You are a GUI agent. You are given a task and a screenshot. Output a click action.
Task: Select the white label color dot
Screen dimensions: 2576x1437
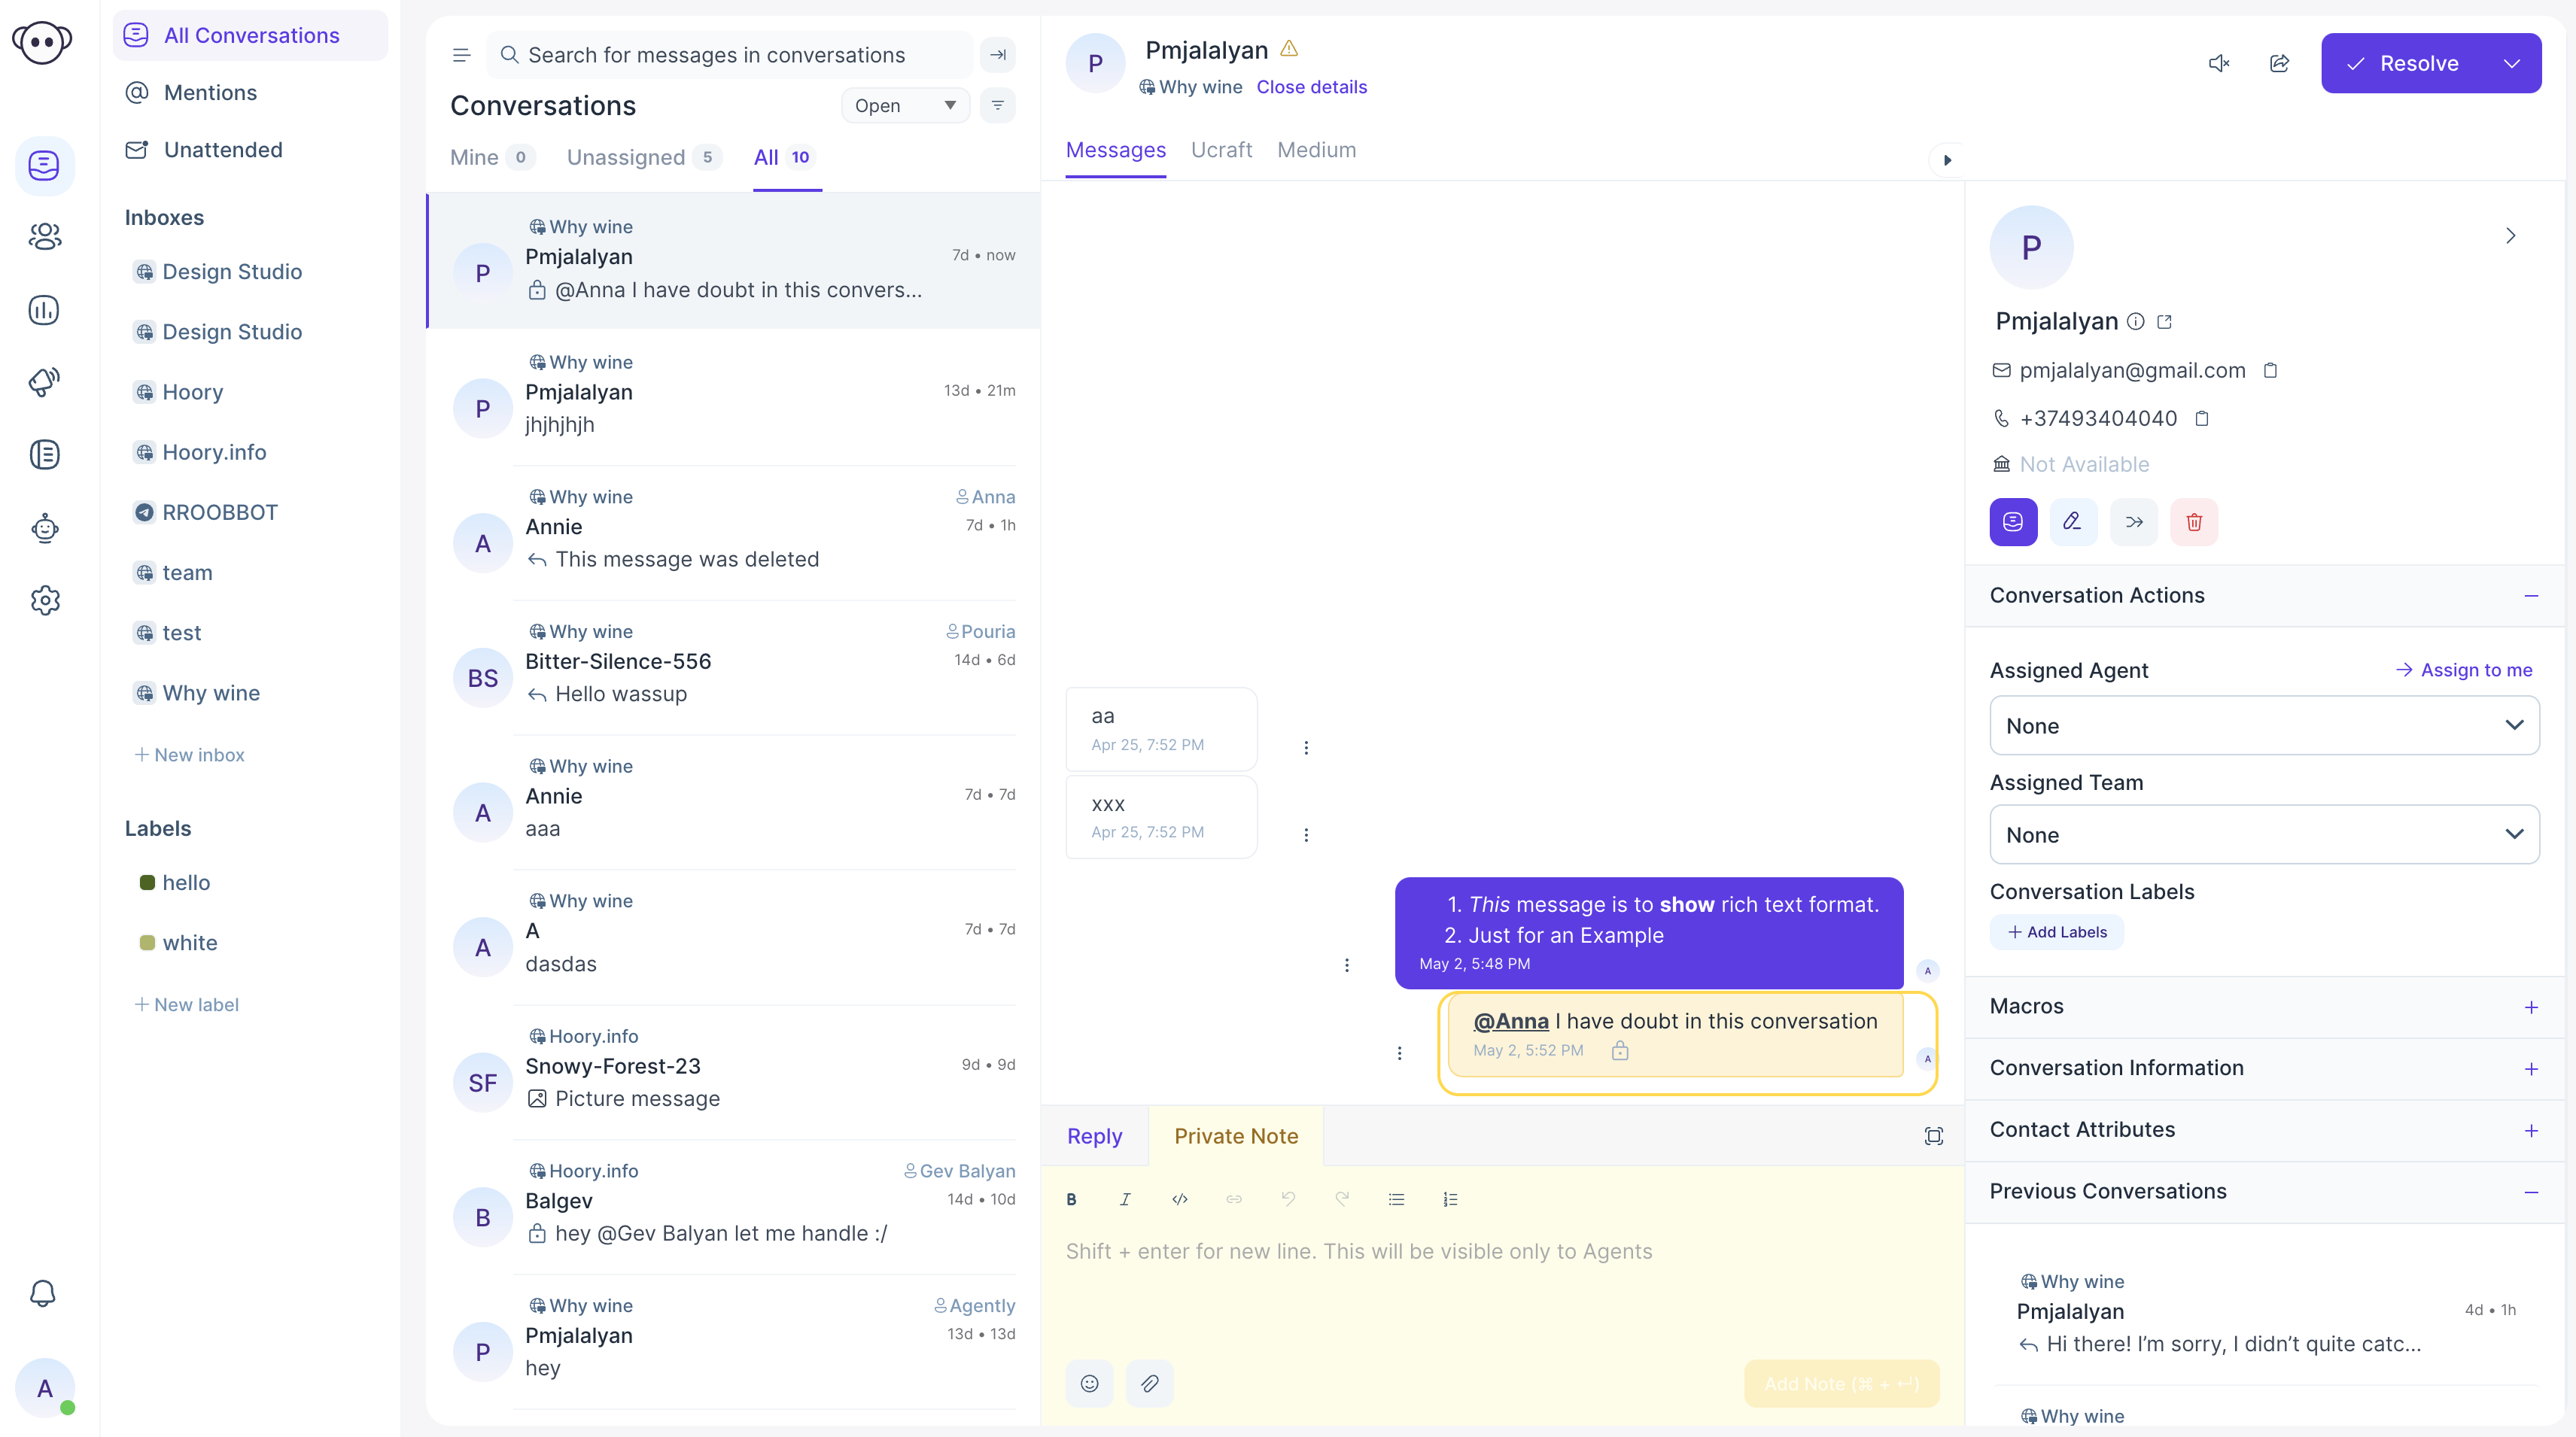[x=147, y=943]
